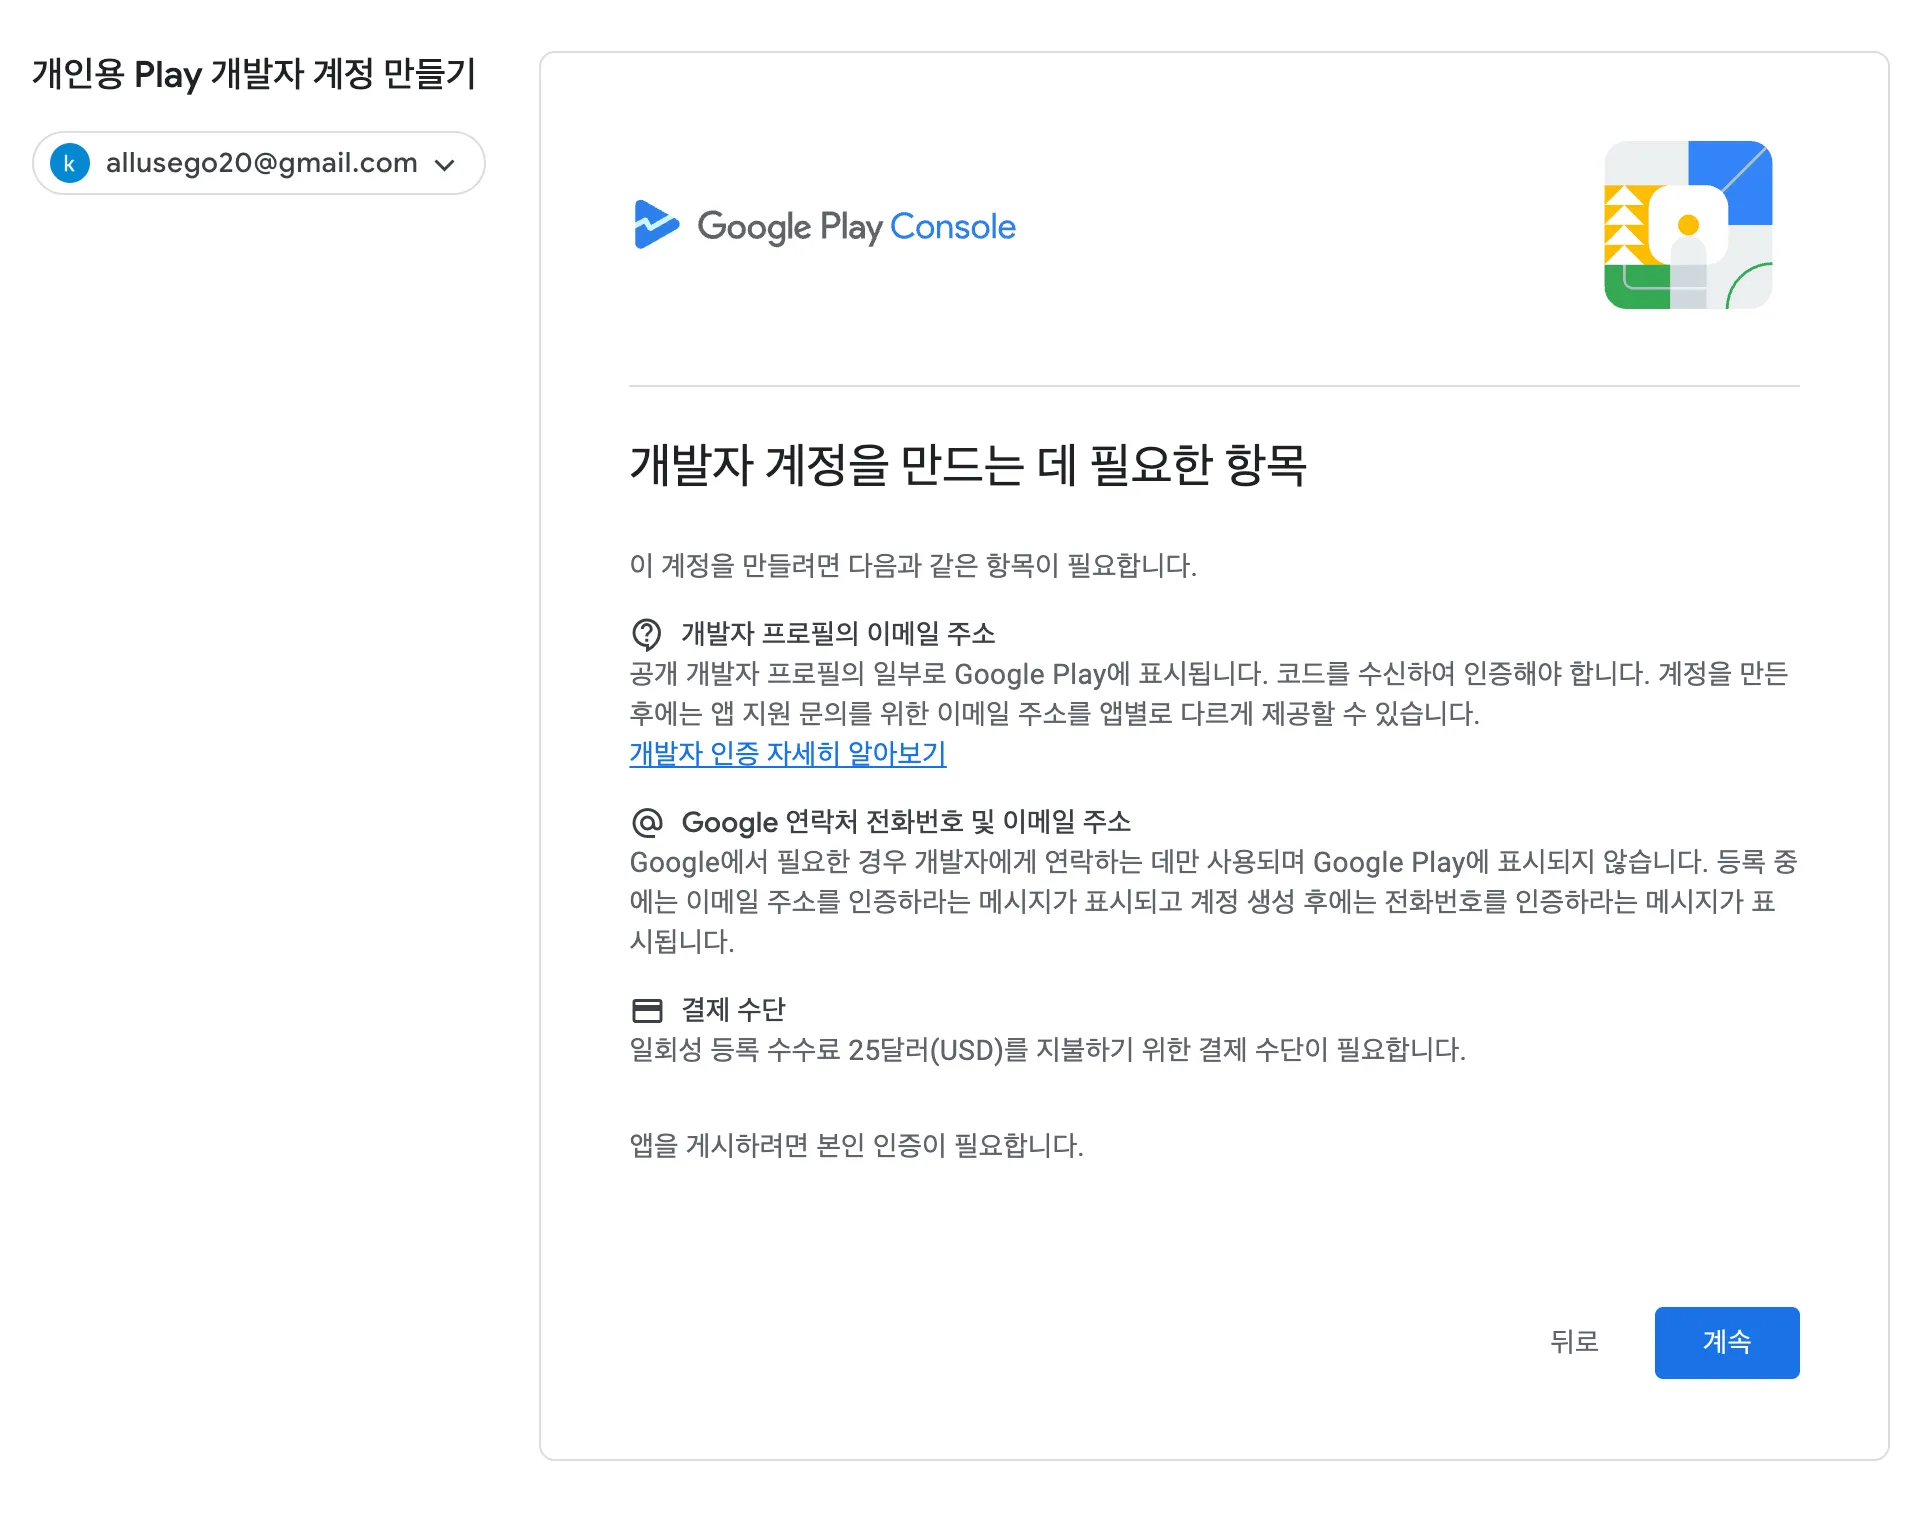
Task: Click the '결제 수단' section label
Action: click(733, 1010)
